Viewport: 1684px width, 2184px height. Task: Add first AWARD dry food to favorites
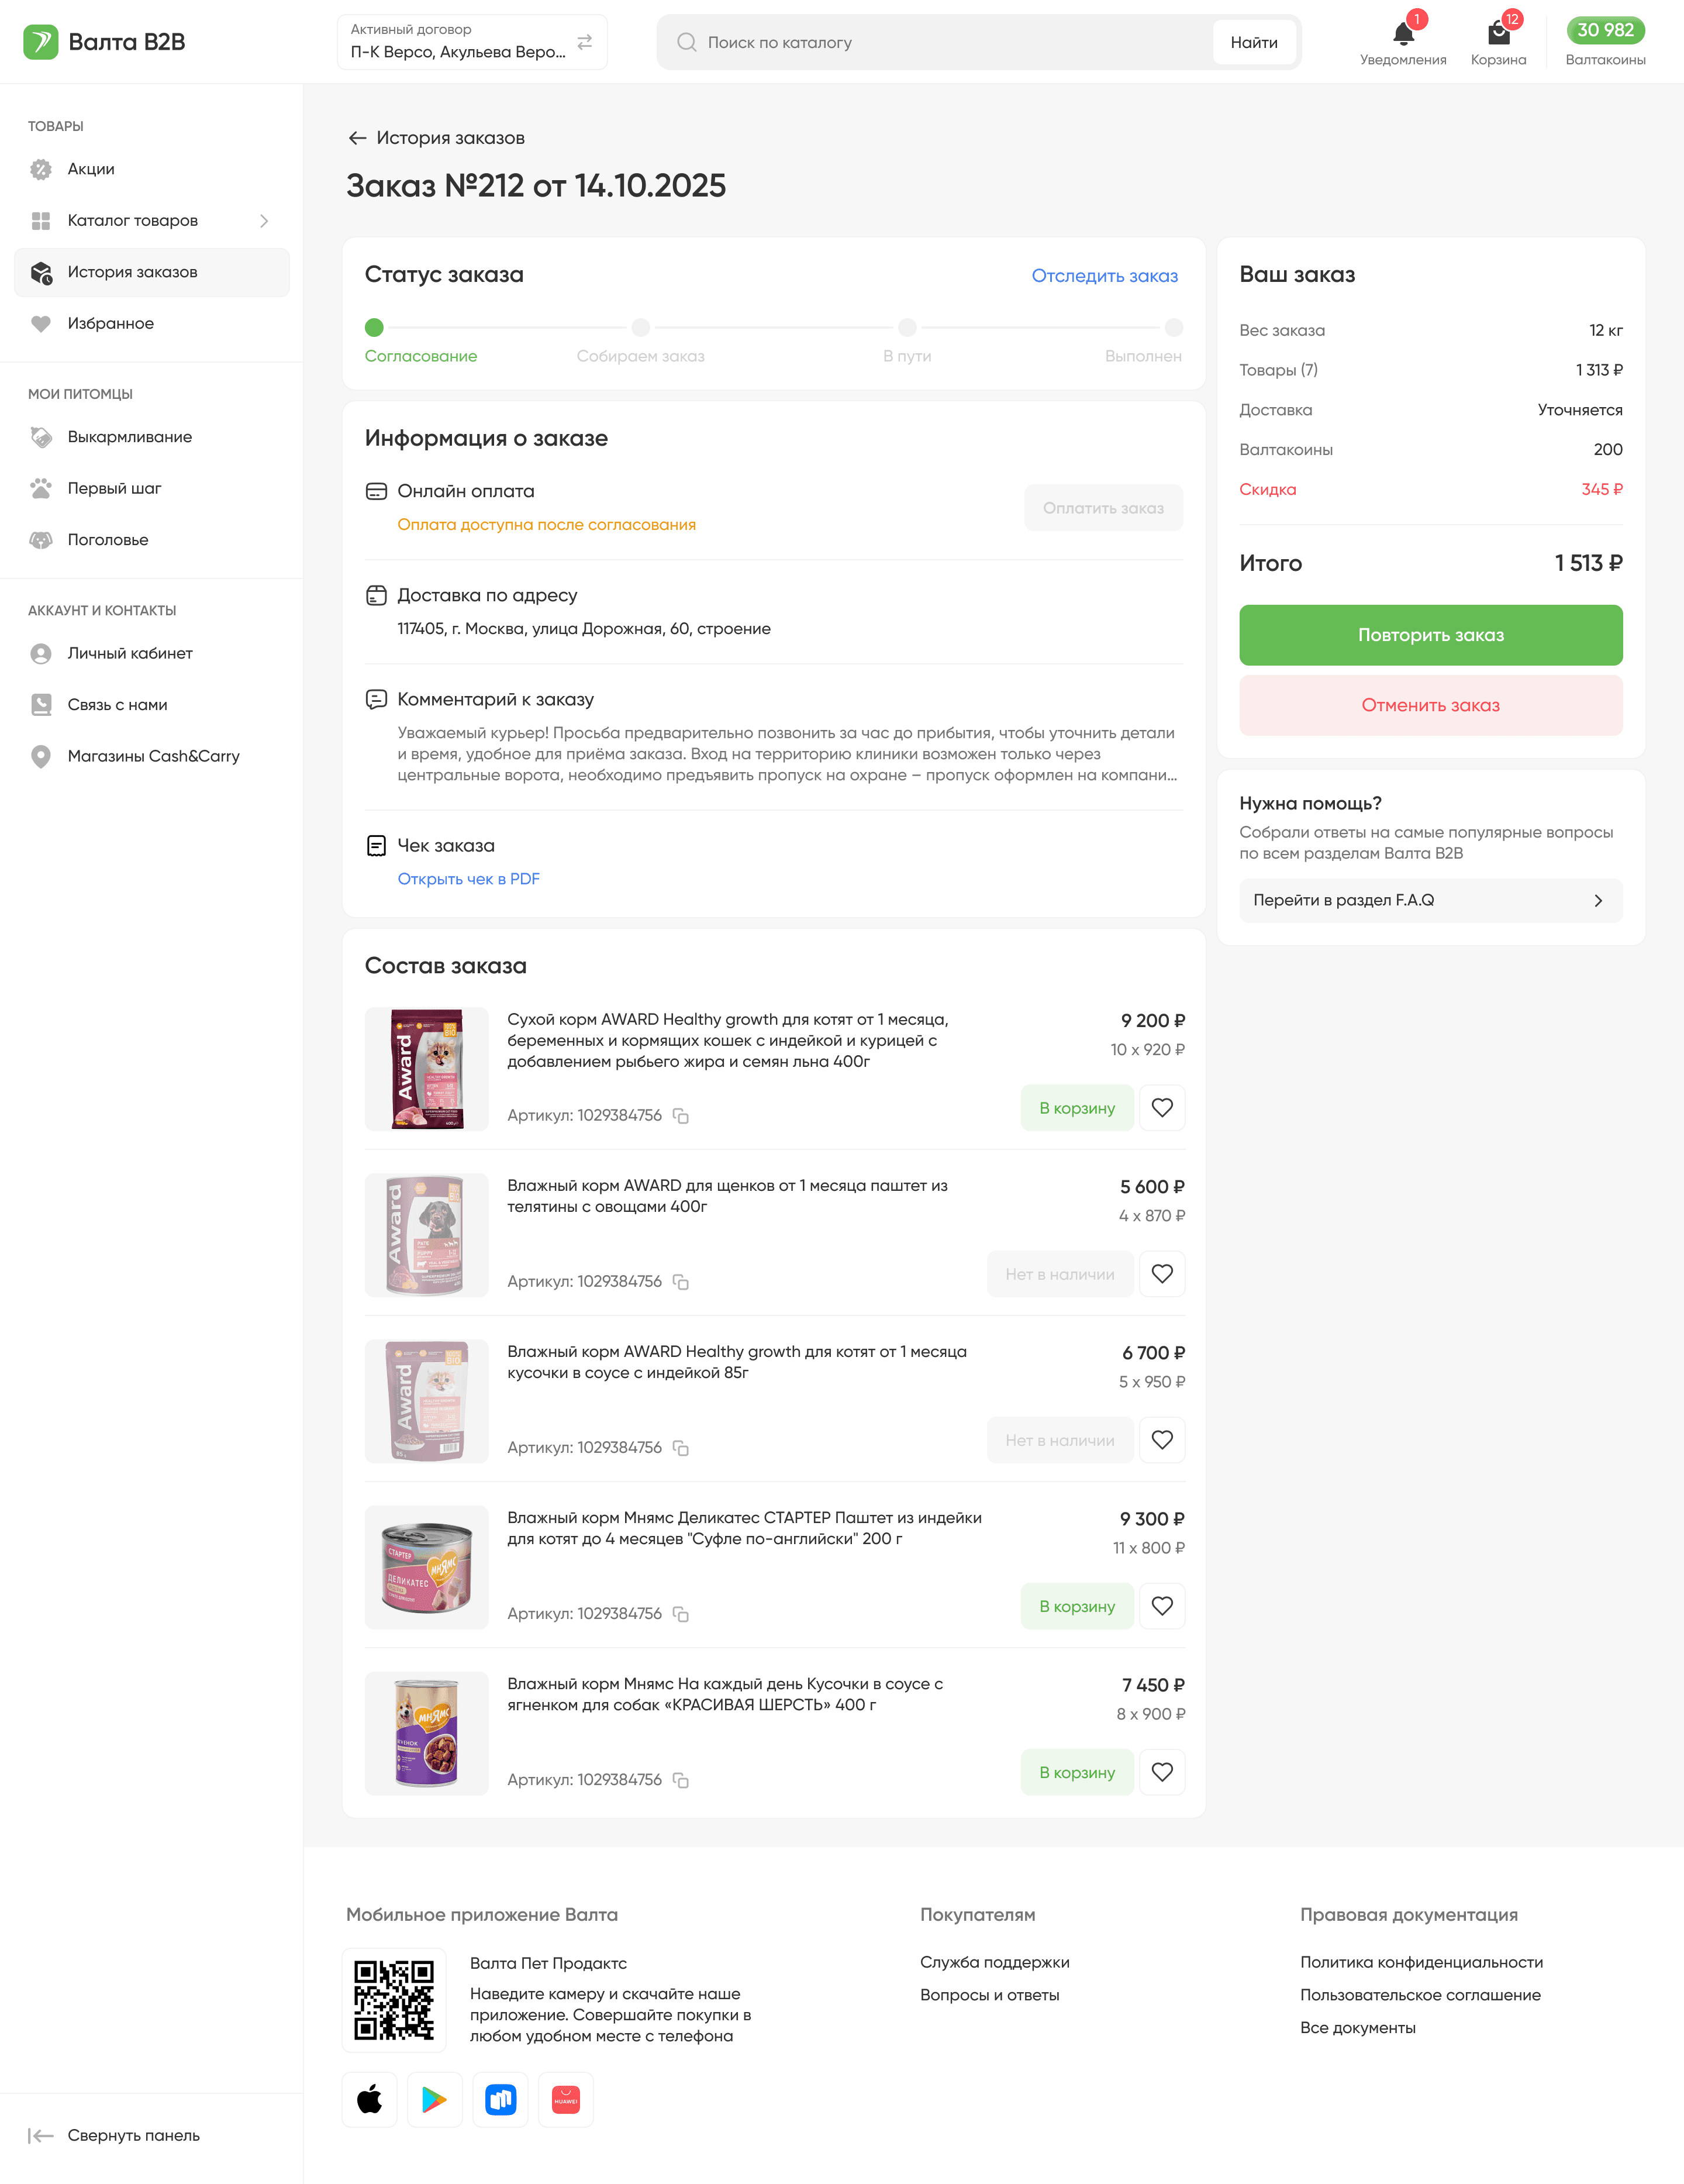1162,1108
